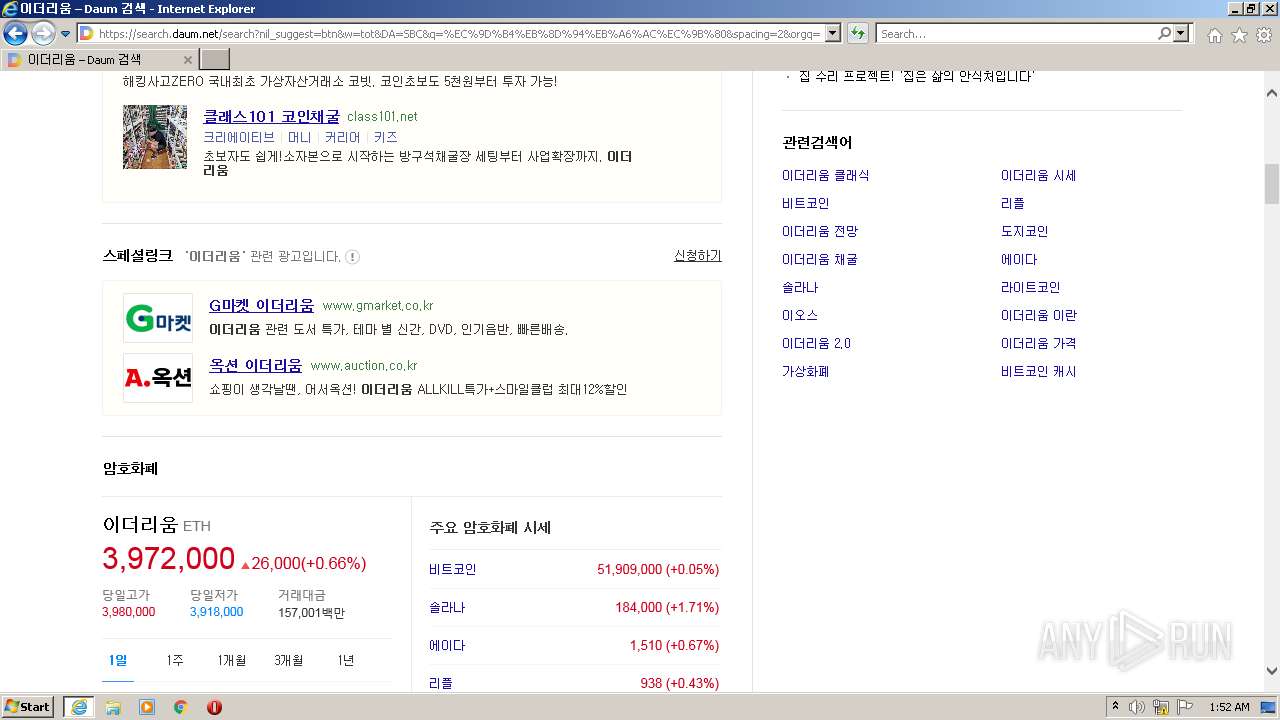Go forward with the browser Forward arrow
Image resolution: width=1280 pixels, height=720 pixels.
(x=43, y=33)
